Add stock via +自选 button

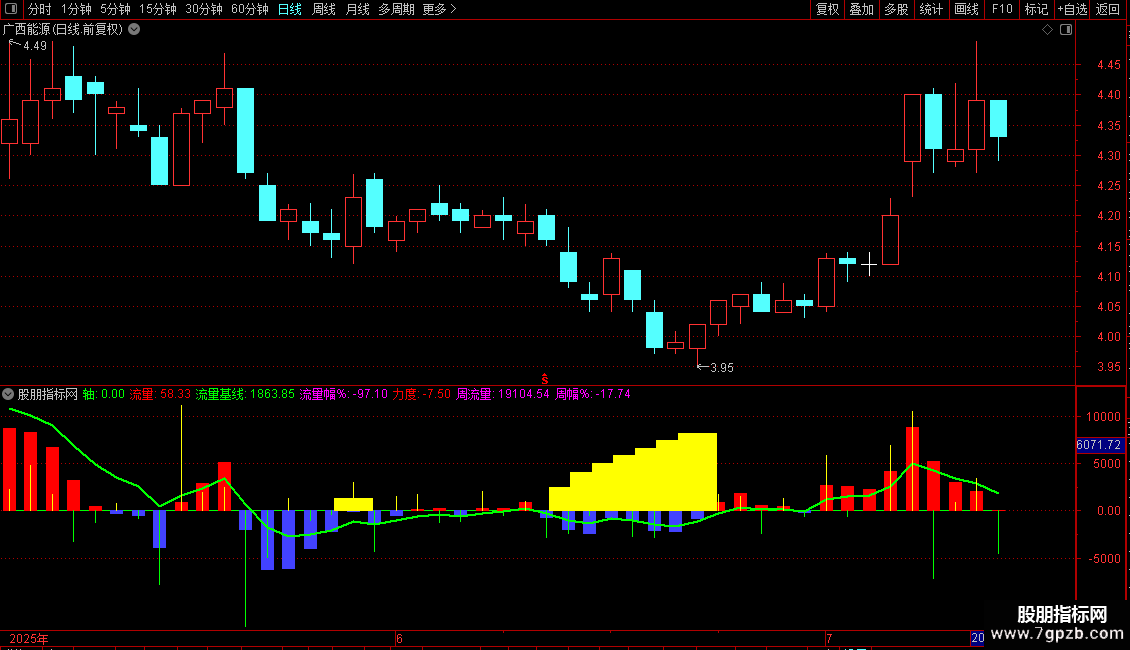click(x=1072, y=9)
